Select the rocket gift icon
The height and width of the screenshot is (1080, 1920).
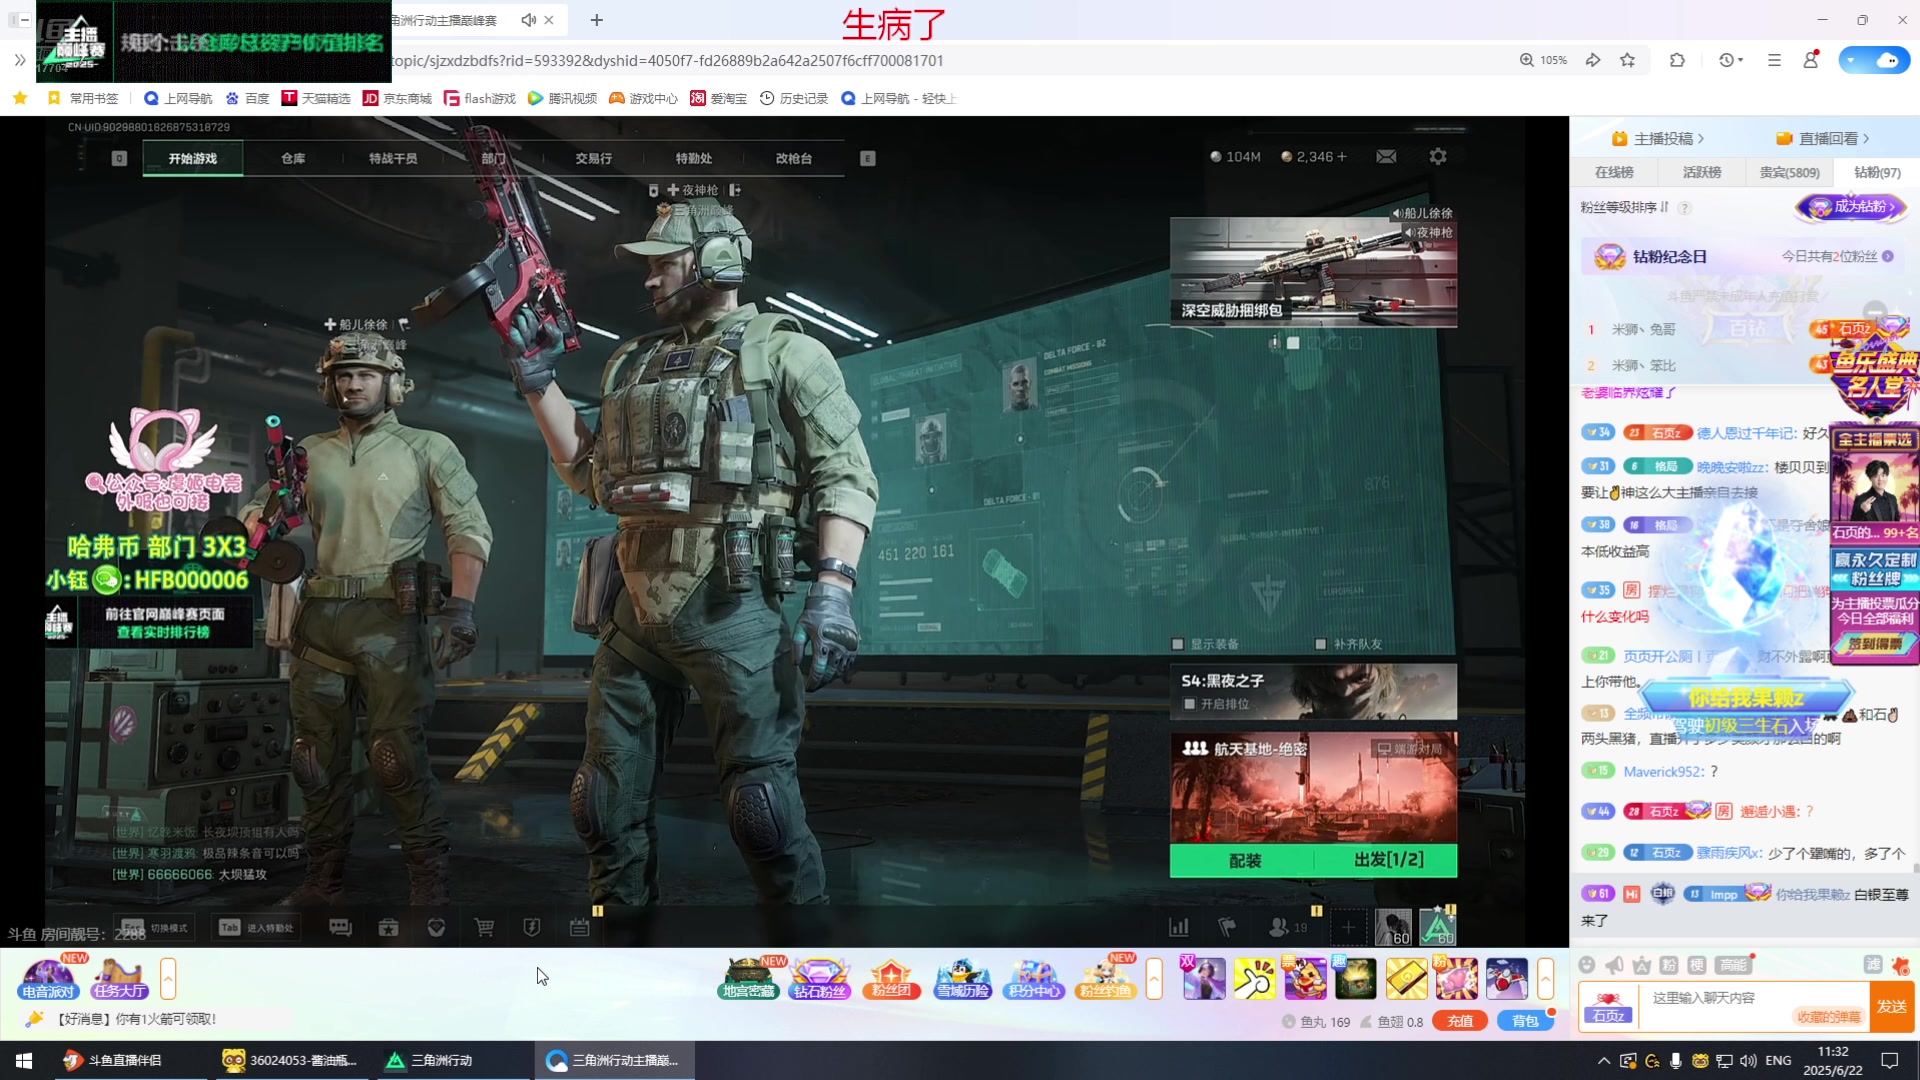(x=1506, y=978)
